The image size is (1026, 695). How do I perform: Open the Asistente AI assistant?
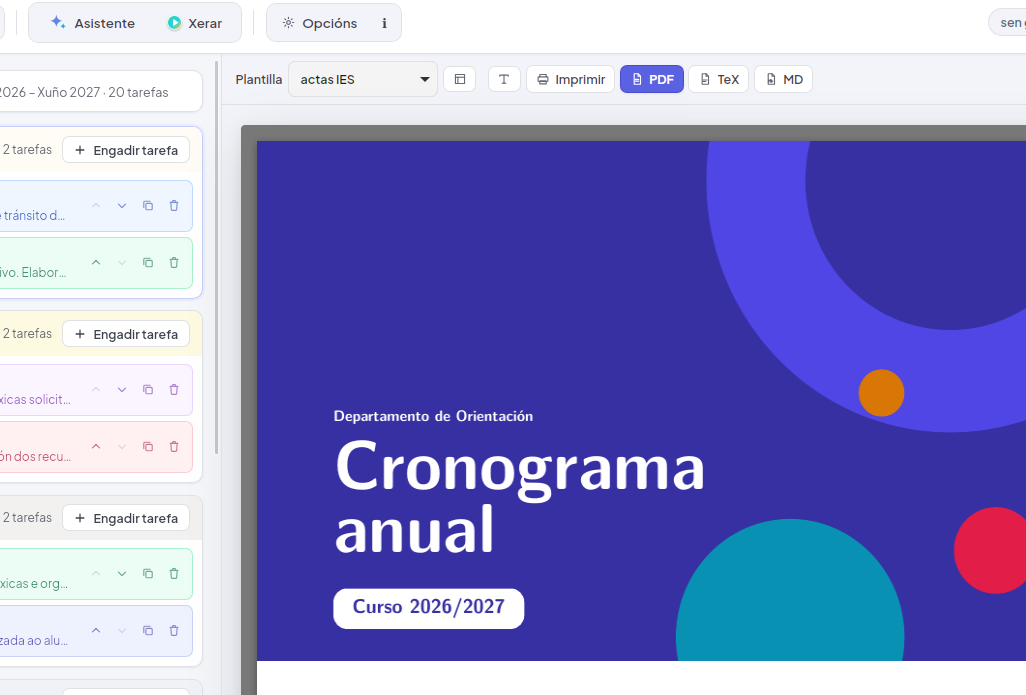tap(92, 23)
